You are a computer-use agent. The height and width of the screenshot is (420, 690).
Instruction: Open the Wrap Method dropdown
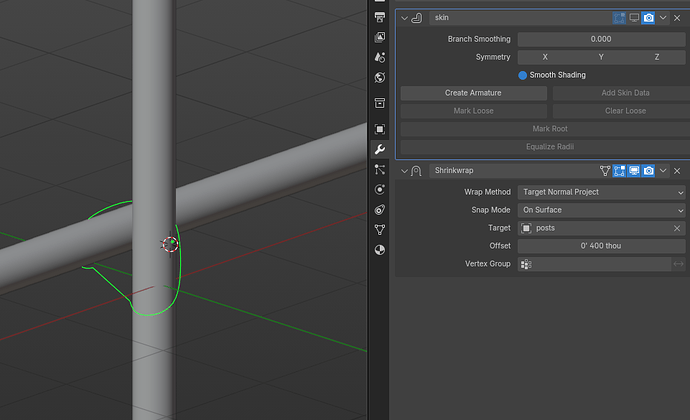(602, 192)
